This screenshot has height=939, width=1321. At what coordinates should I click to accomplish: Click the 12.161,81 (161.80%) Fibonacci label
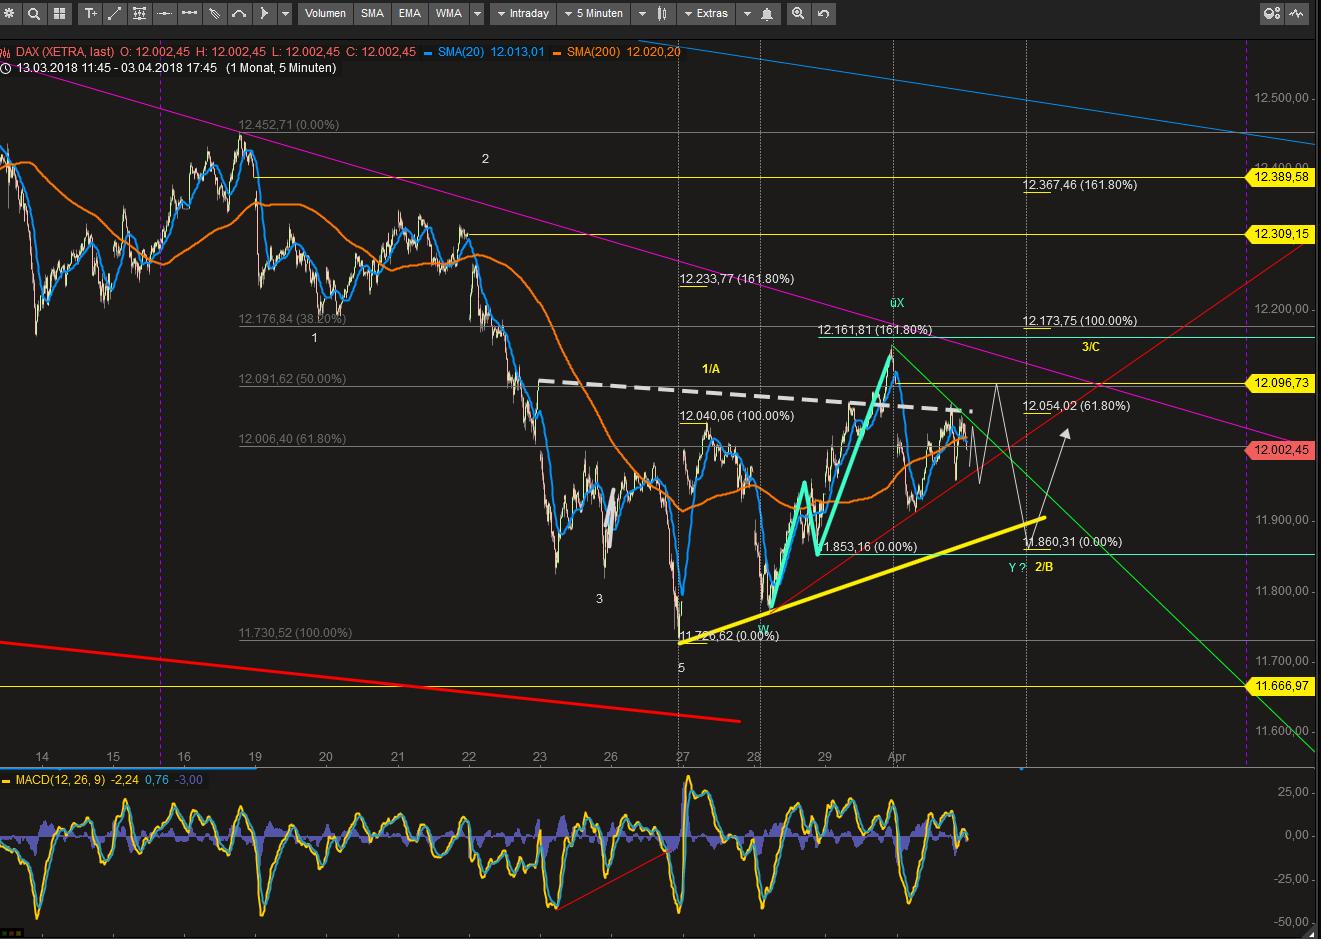[x=875, y=330]
